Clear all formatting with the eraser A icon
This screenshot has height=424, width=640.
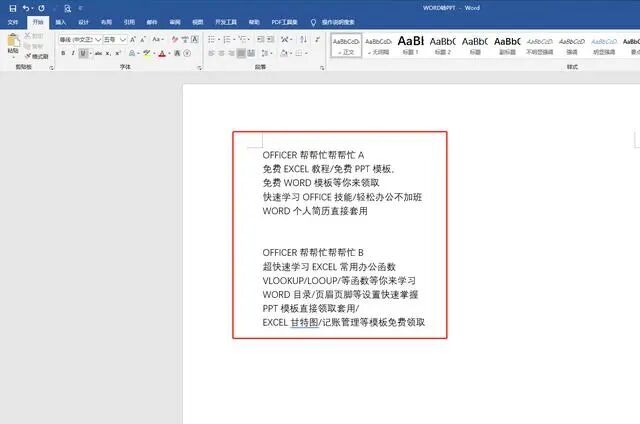pos(175,40)
